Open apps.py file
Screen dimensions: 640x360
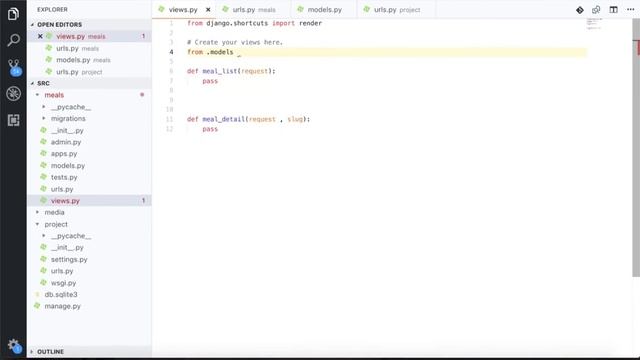pos(64,154)
